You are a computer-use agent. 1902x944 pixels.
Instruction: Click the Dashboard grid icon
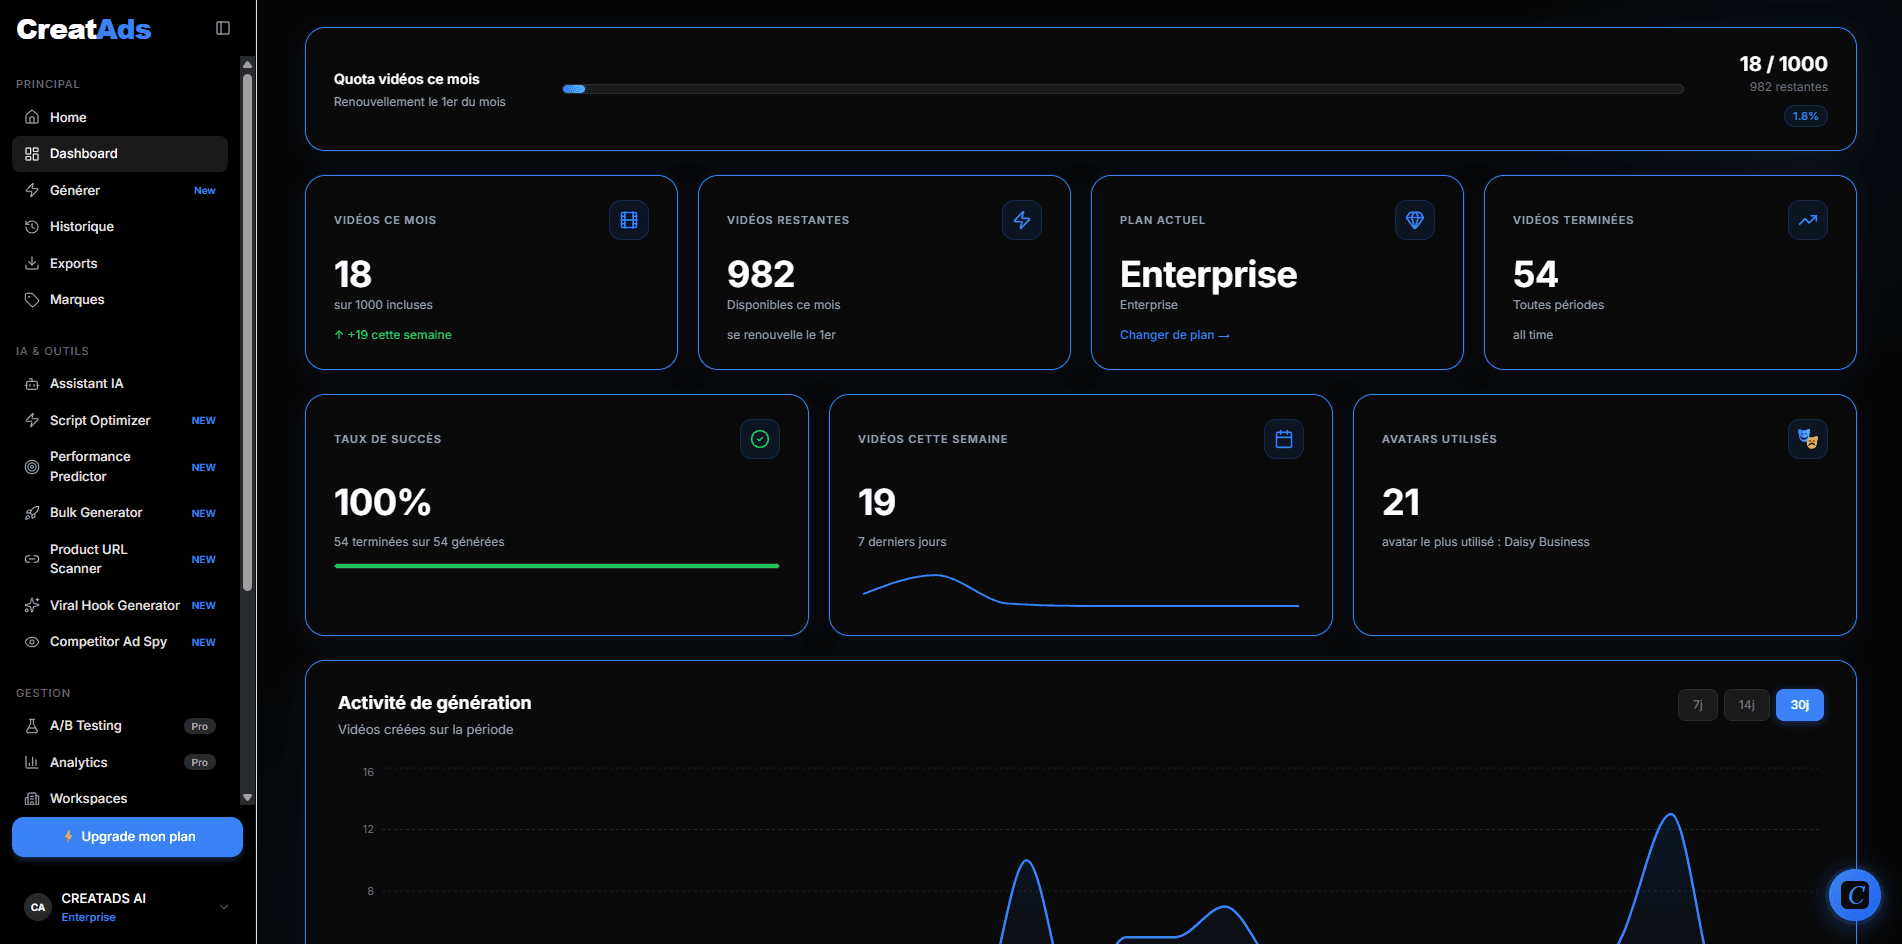point(32,154)
